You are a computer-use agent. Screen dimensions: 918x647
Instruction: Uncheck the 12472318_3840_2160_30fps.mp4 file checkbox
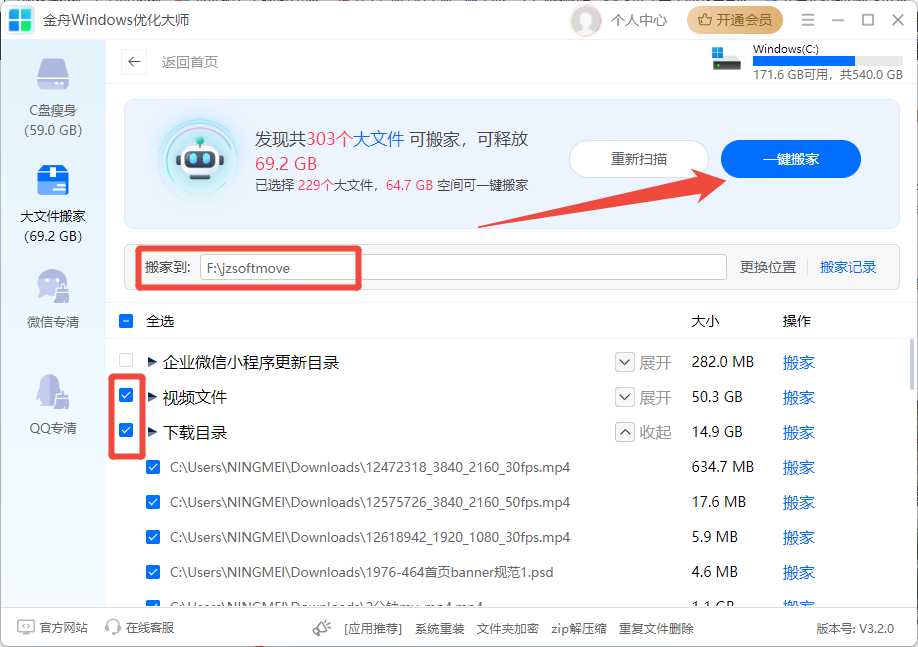tap(153, 467)
